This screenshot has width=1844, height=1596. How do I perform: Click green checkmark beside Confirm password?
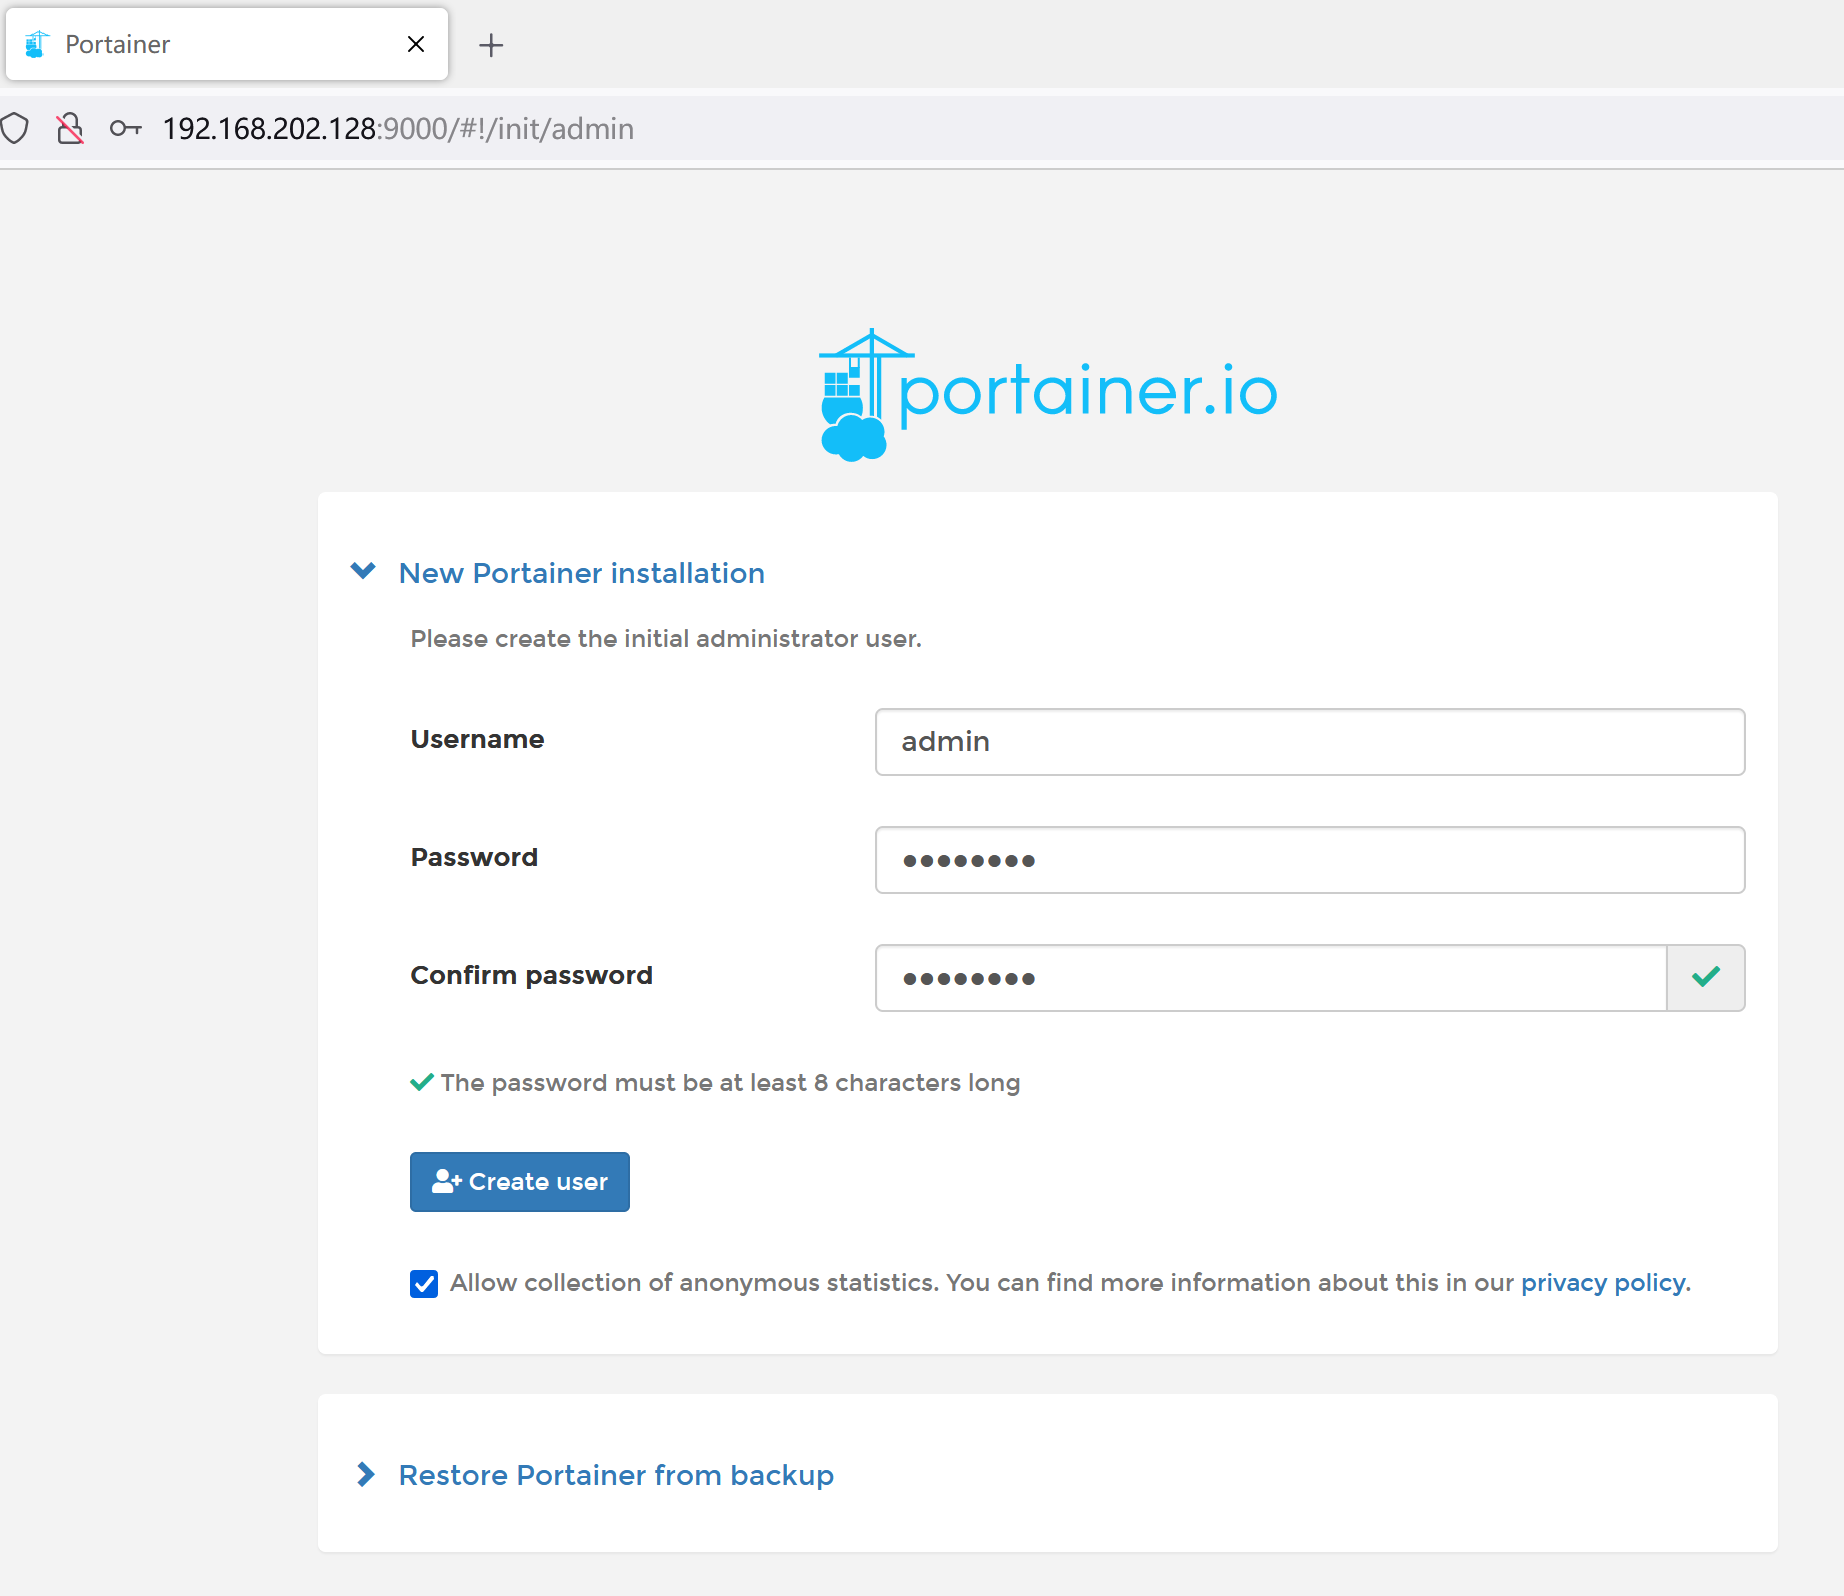pos(1706,977)
